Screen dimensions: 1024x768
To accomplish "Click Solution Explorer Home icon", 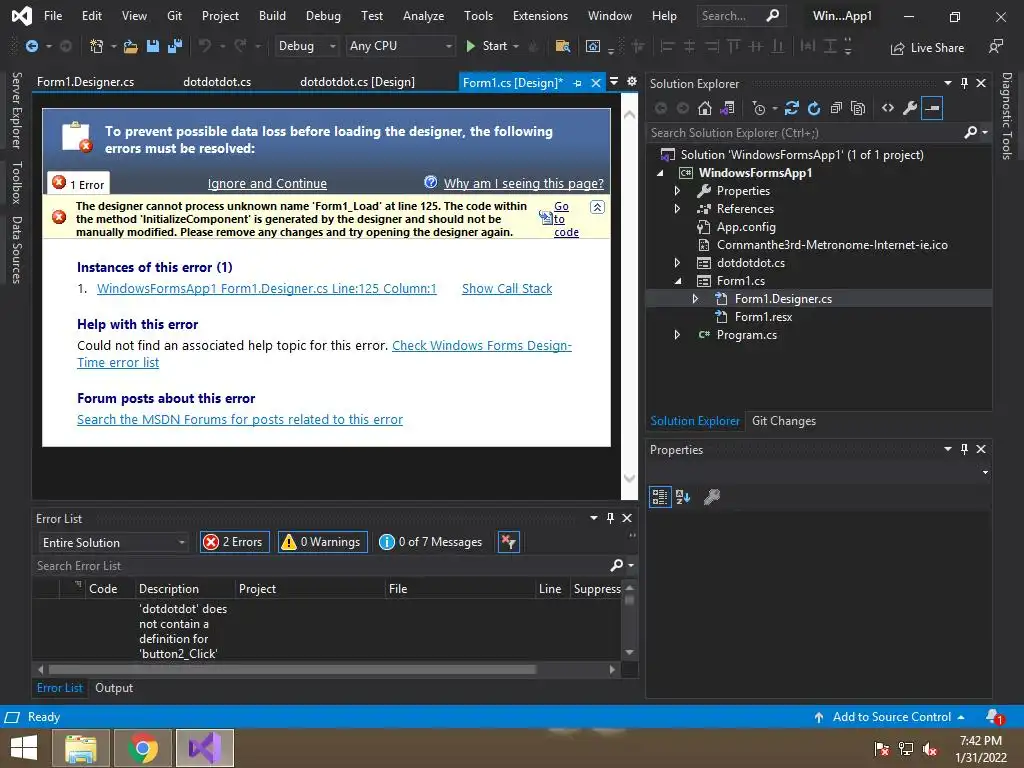I will [705, 108].
